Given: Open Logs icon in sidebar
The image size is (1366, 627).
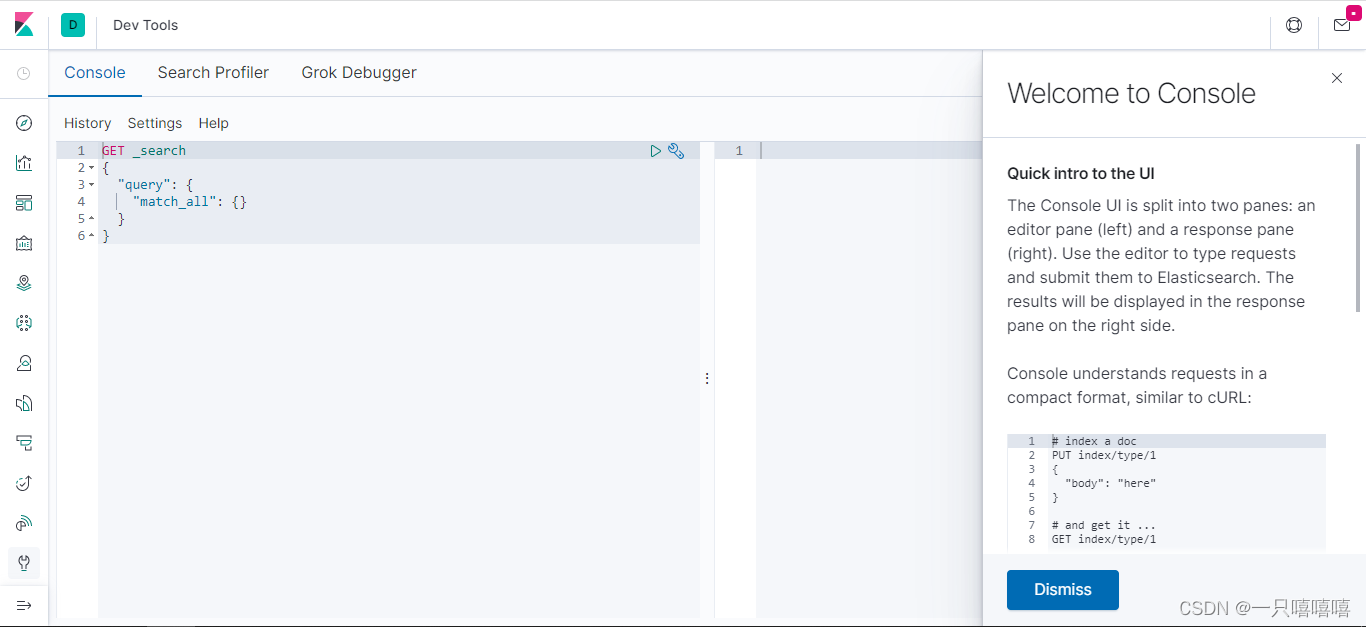Looking at the screenshot, I should coord(24,403).
